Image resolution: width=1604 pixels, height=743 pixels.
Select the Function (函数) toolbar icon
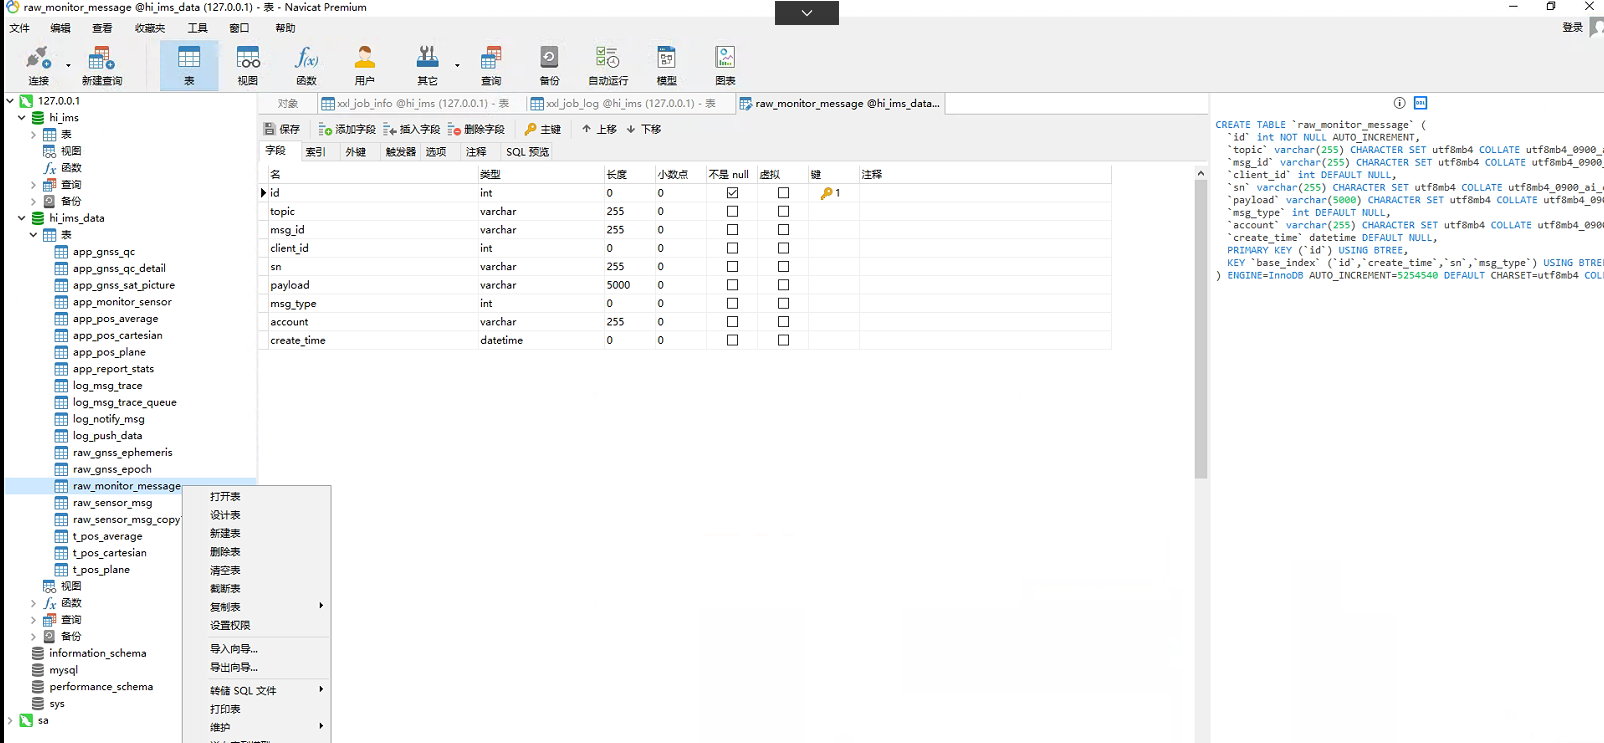coord(306,65)
